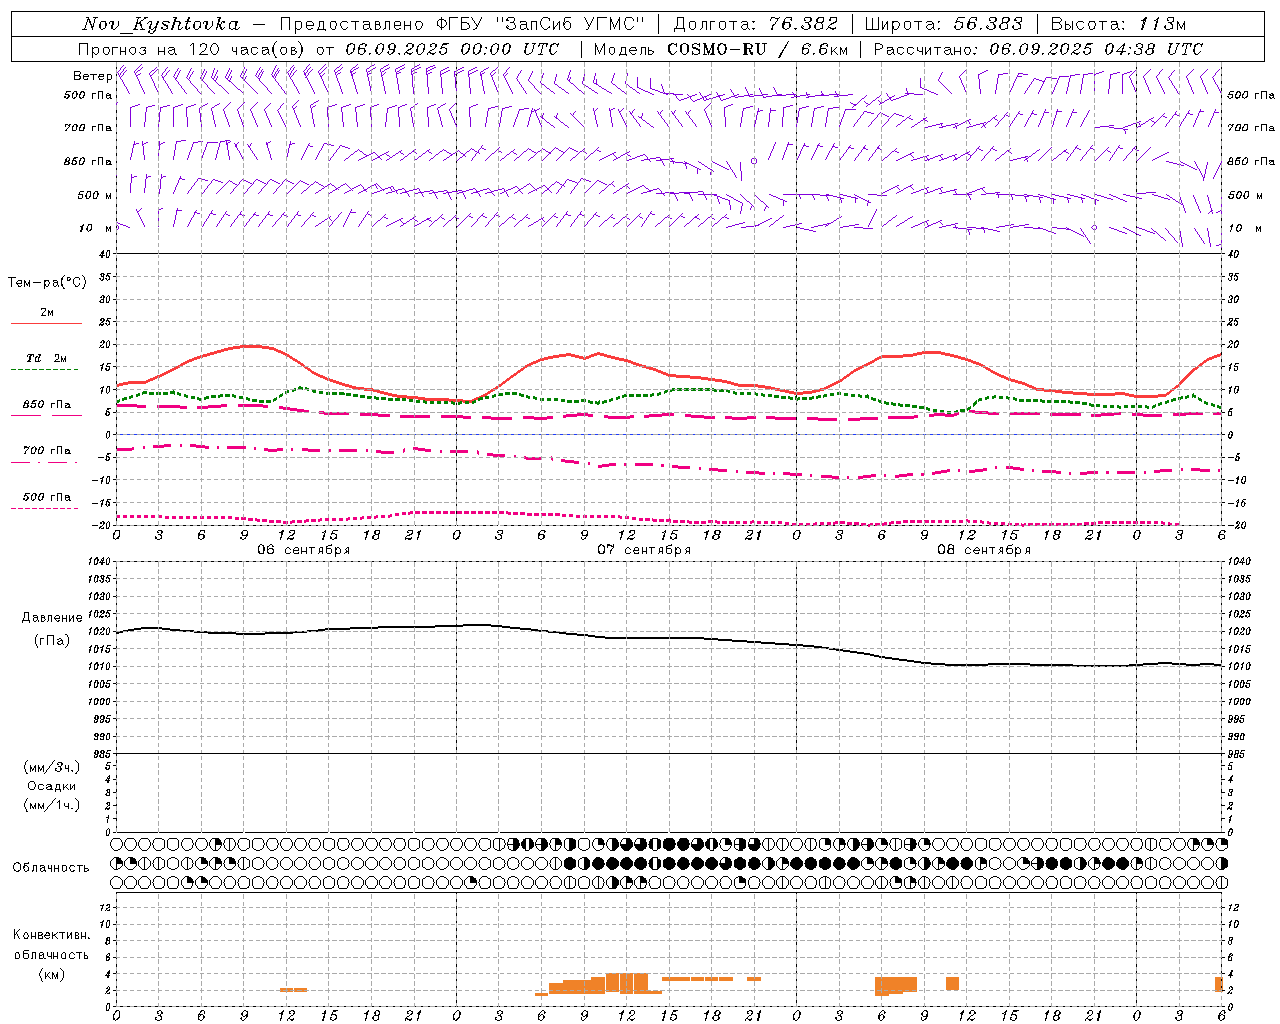
Task: Click the model name COSMO-RU / 6.6км
Action: click(x=758, y=49)
